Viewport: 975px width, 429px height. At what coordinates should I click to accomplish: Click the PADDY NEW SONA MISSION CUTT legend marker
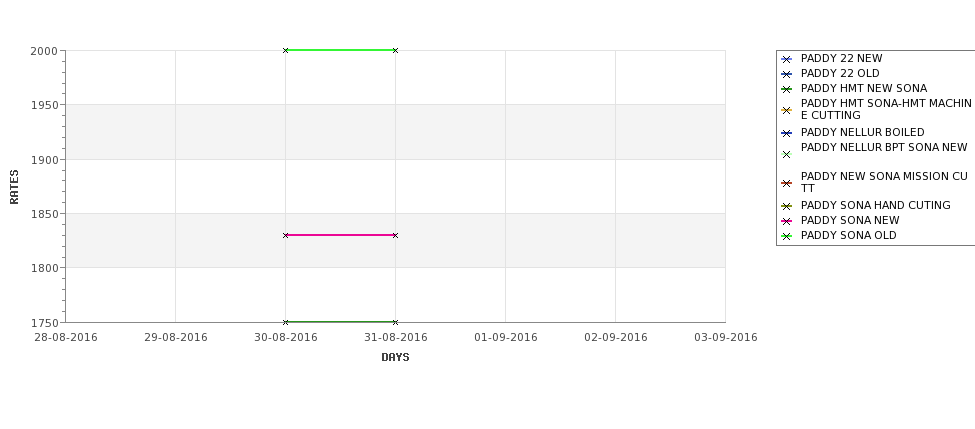786,183
